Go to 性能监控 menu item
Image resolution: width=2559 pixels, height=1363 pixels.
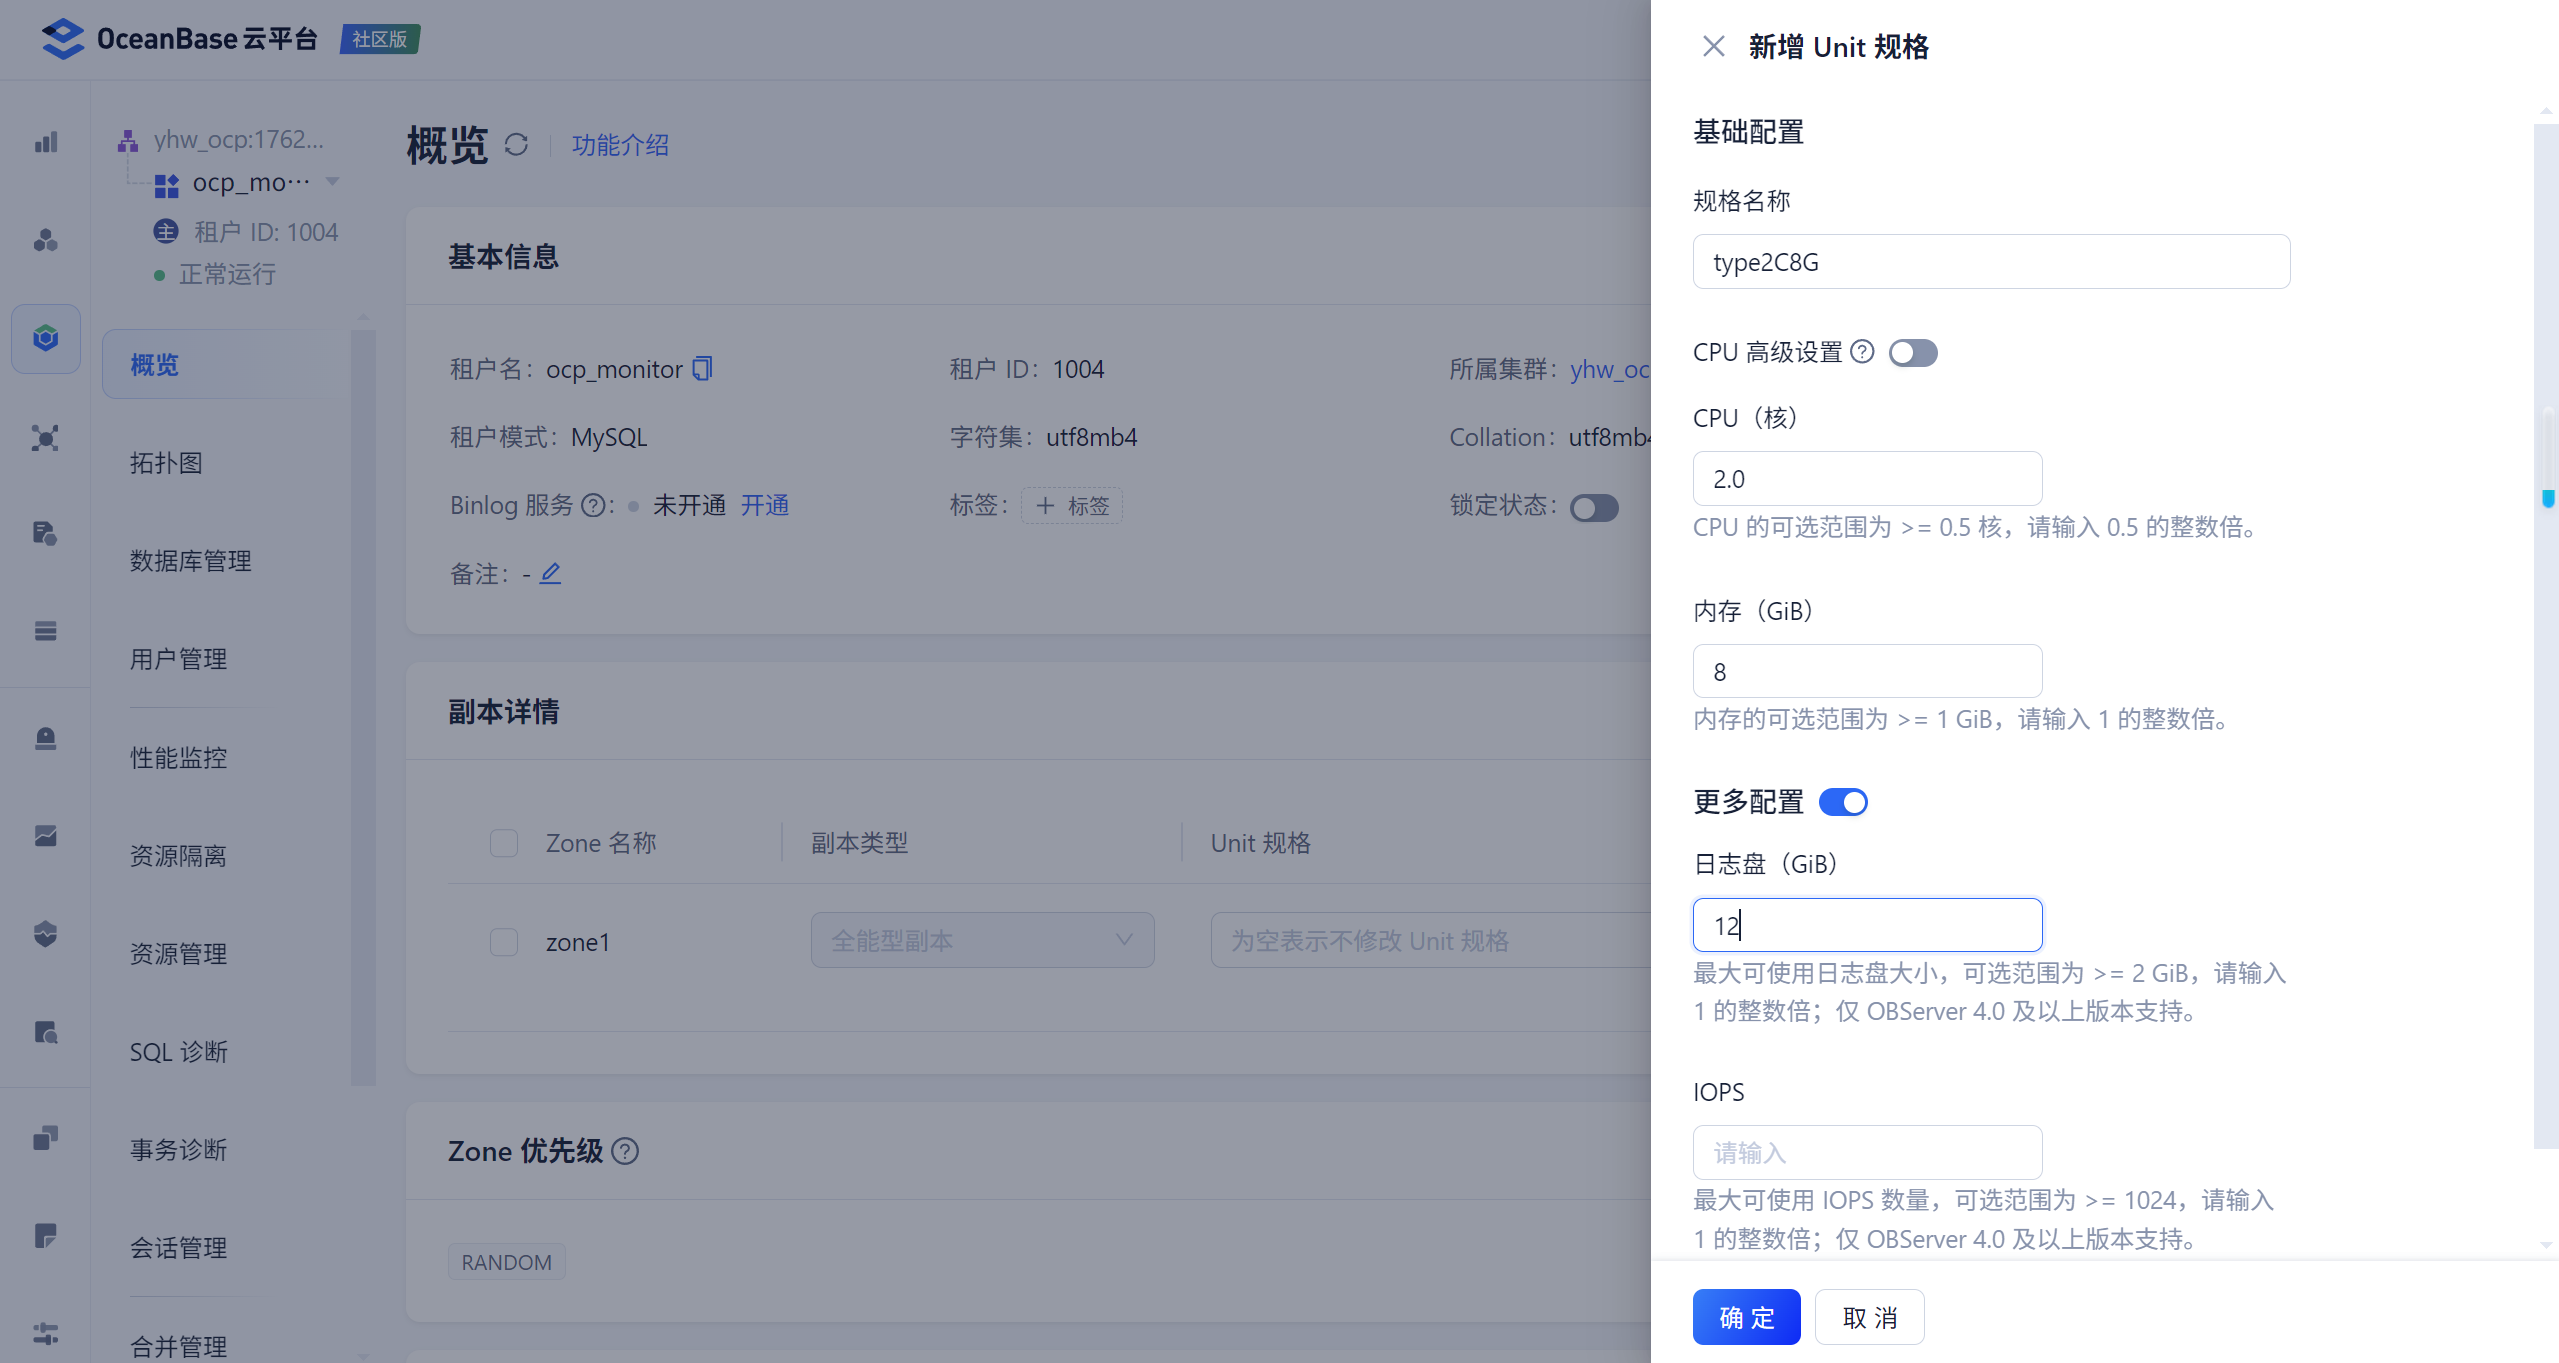178,757
